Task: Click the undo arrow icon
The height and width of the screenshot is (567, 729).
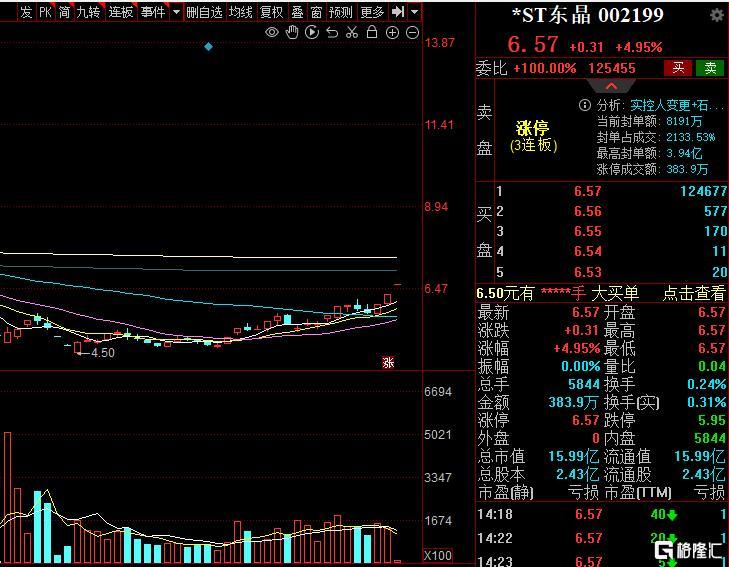Action: pos(332,33)
